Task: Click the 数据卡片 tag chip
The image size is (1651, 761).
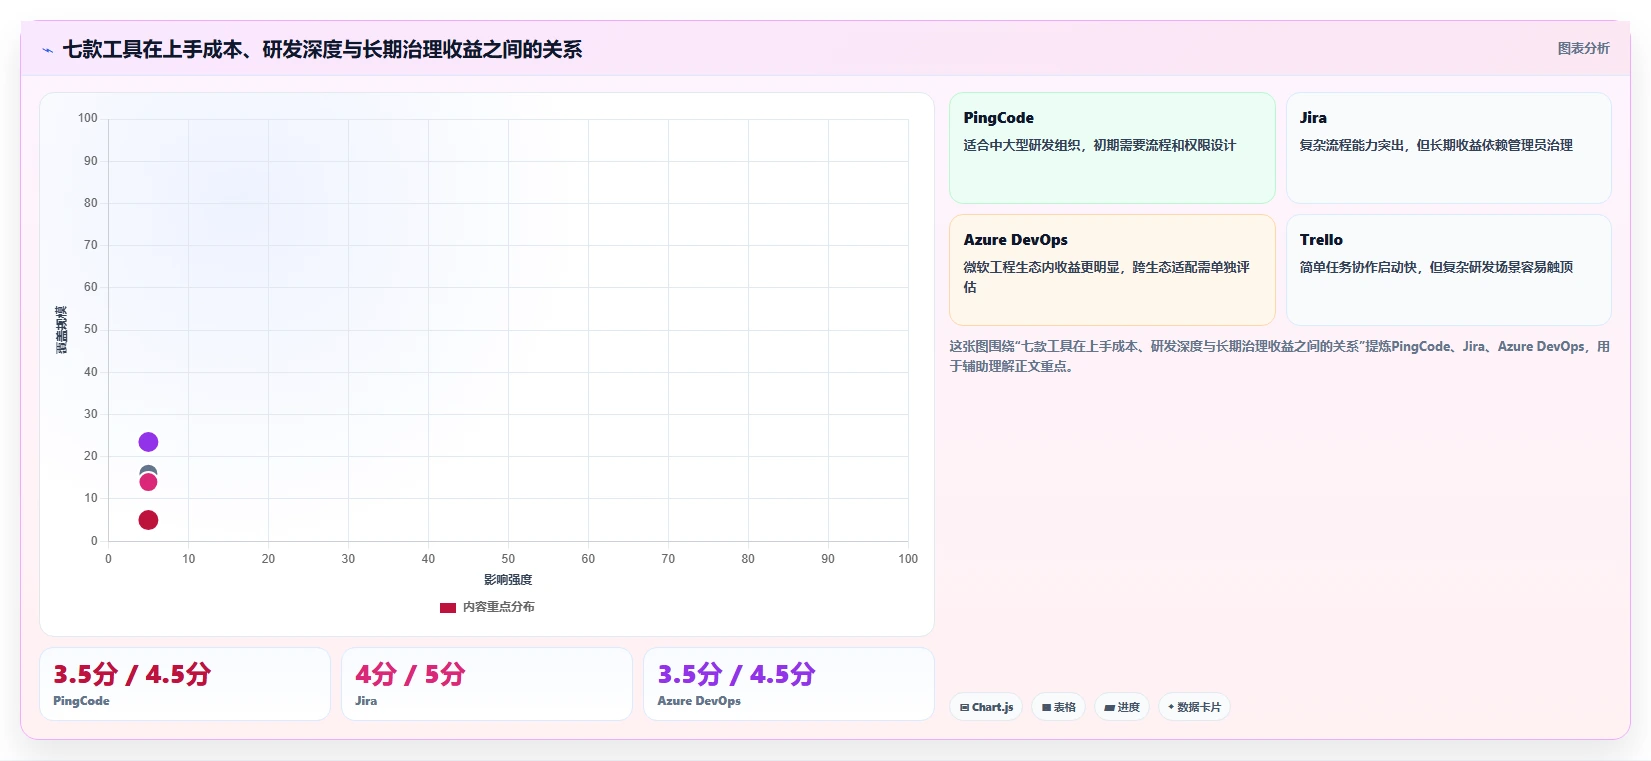Action: [1194, 707]
